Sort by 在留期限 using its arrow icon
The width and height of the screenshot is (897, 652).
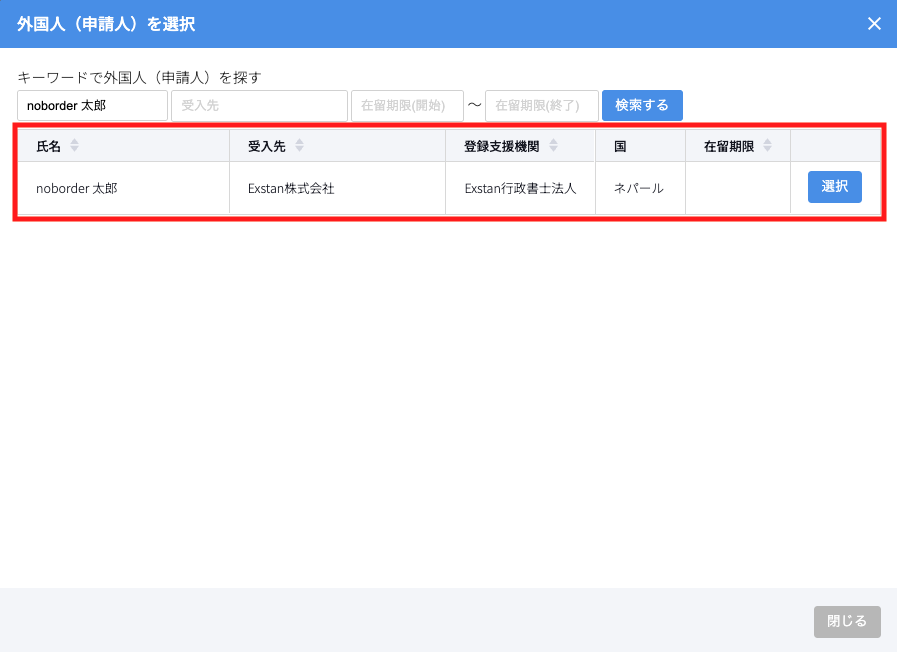[x=767, y=146]
